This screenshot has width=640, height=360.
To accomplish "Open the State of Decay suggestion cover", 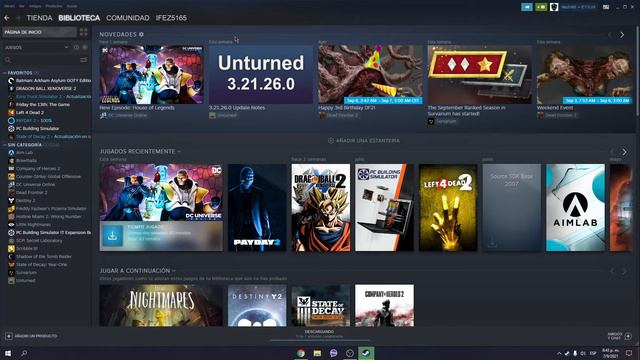I will pyautogui.click(x=321, y=305).
